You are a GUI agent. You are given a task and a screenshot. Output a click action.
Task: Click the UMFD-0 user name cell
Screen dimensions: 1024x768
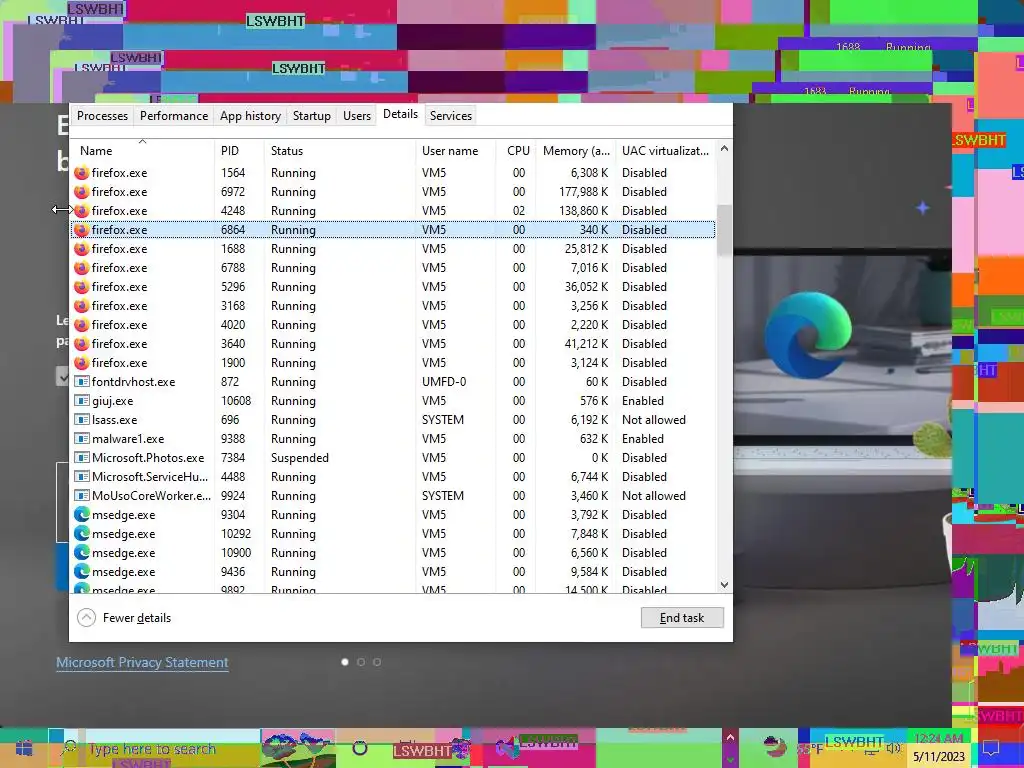pyautogui.click(x=444, y=381)
